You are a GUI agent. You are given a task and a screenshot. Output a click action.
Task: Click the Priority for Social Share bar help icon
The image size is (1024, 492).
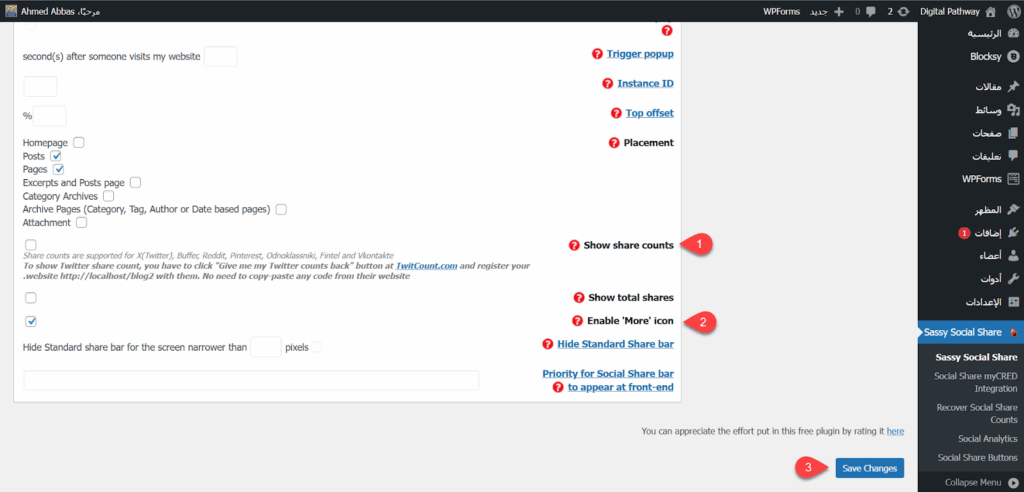(558, 387)
